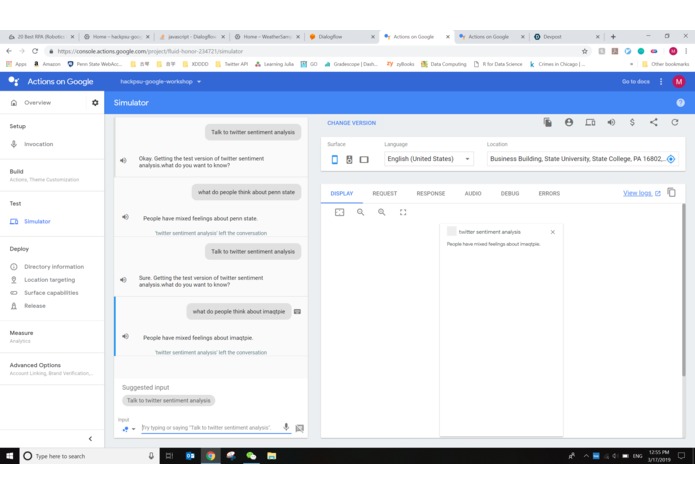The width and height of the screenshot is (695, 494).
Task: Click the share simulator icon
Action: pos(654,122)
